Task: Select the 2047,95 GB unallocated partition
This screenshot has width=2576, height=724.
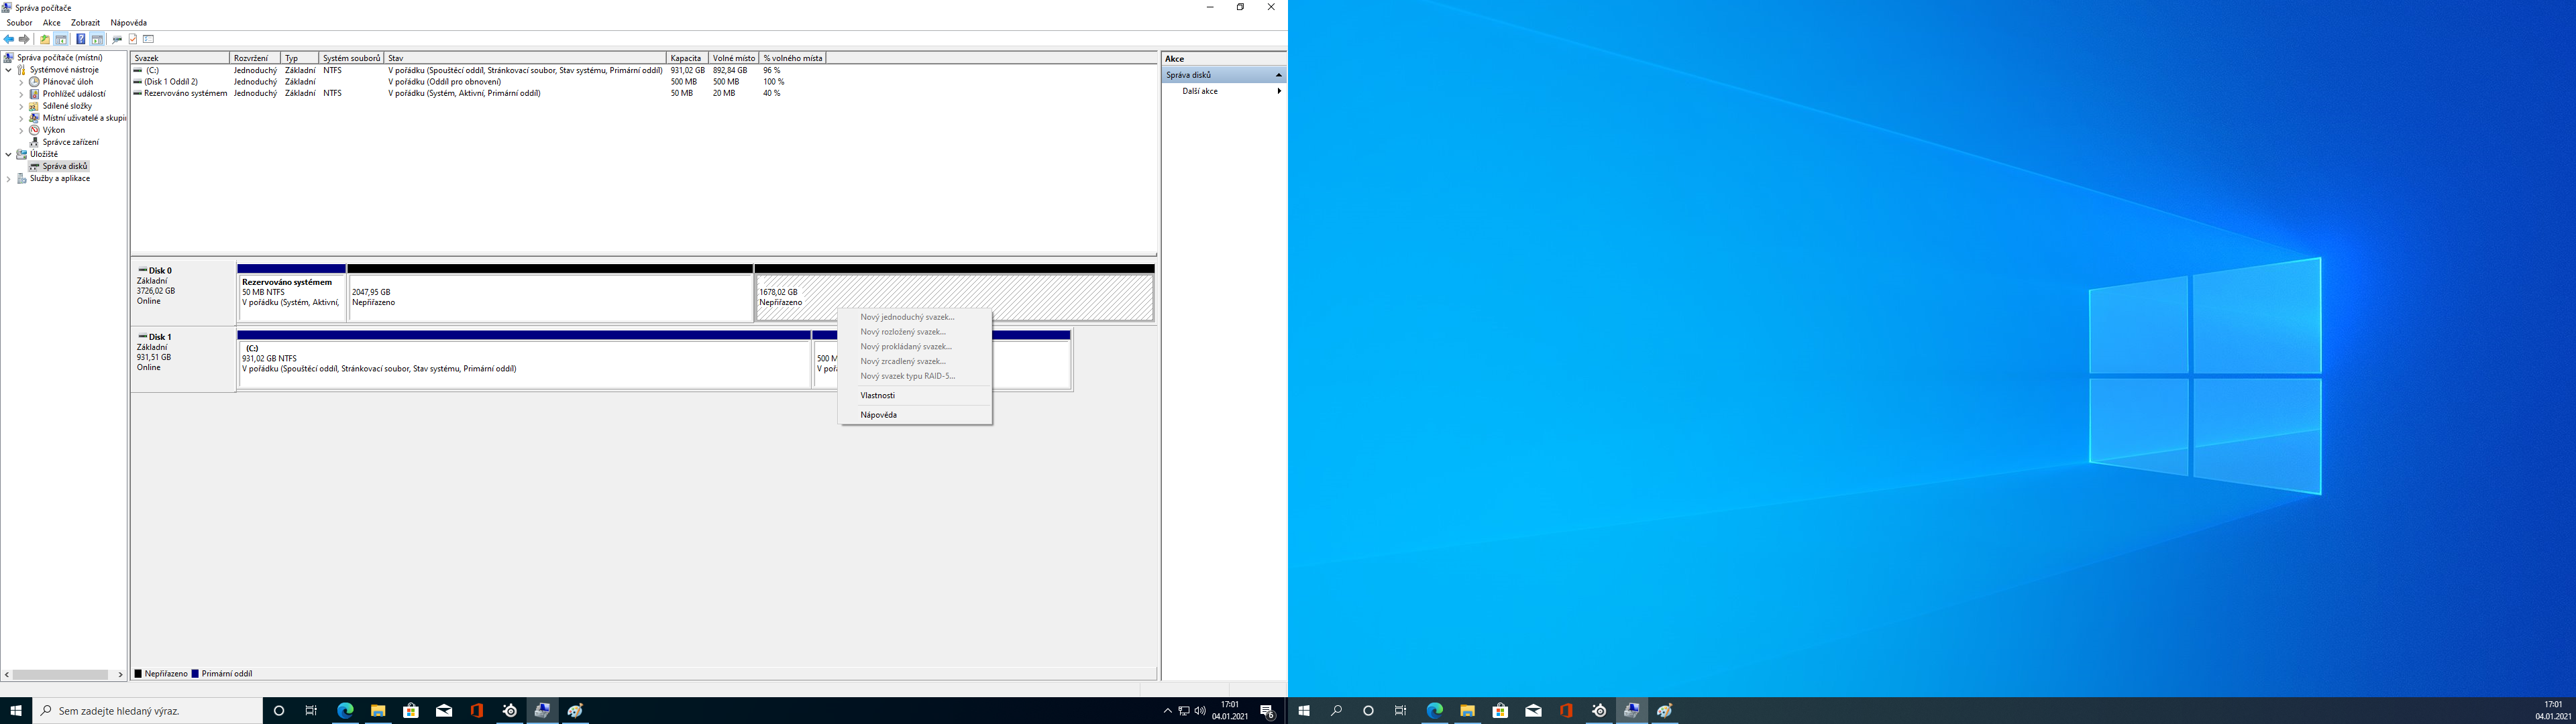Action: (x=550, y=297)
